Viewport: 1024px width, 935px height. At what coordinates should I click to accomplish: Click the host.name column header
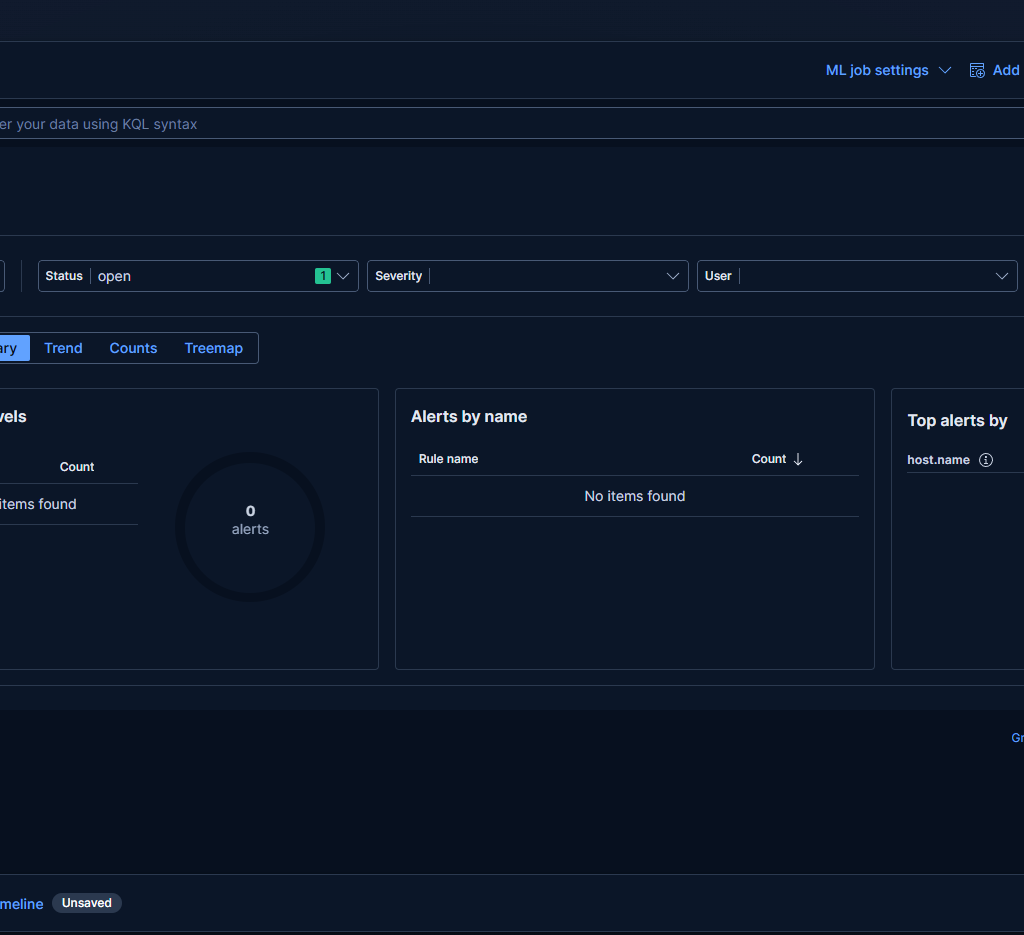938,460
